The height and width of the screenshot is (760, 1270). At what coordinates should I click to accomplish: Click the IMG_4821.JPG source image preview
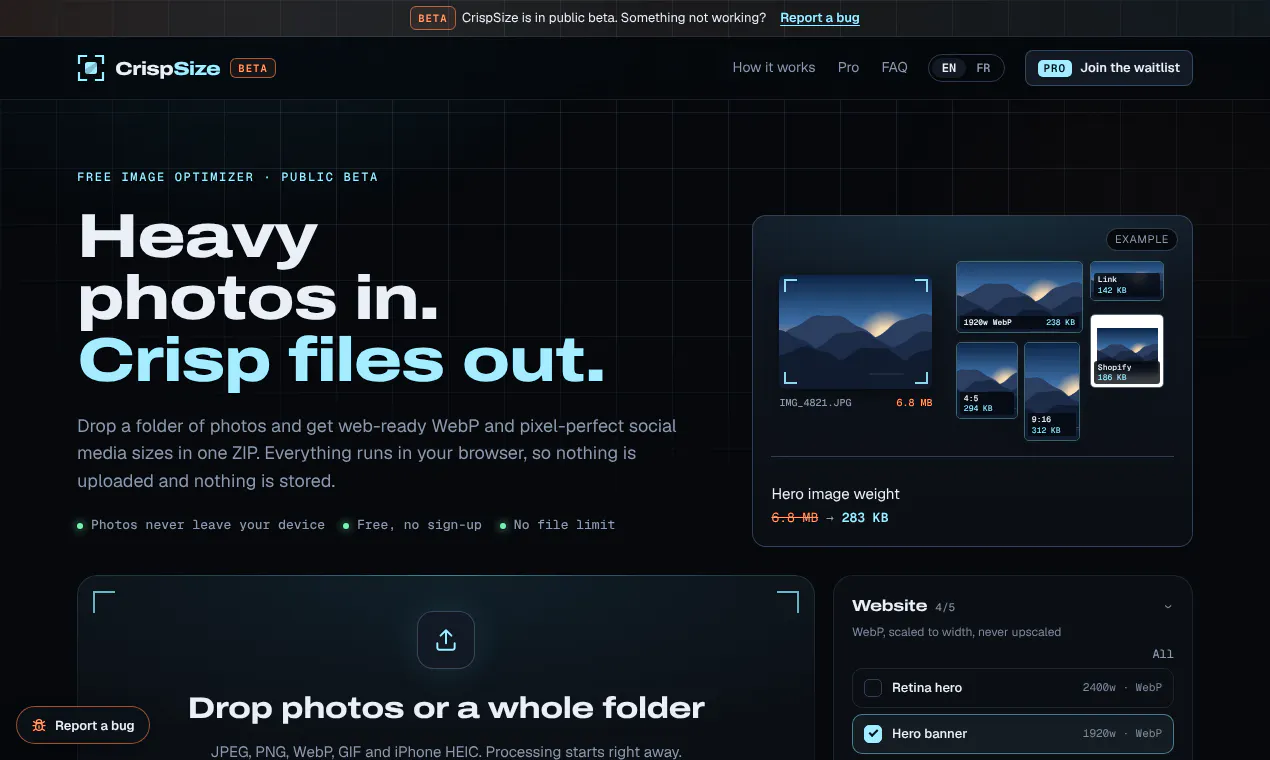click(855, 332)
